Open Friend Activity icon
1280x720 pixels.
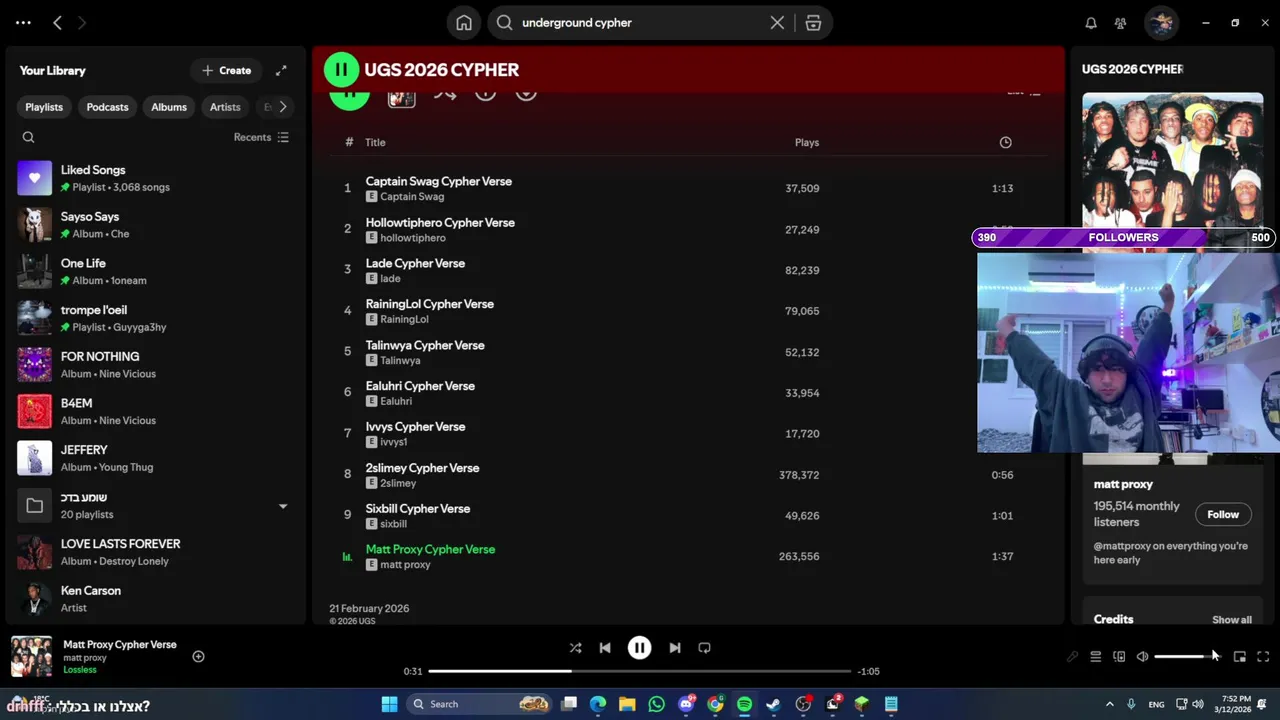click(x=1121, y=23)
